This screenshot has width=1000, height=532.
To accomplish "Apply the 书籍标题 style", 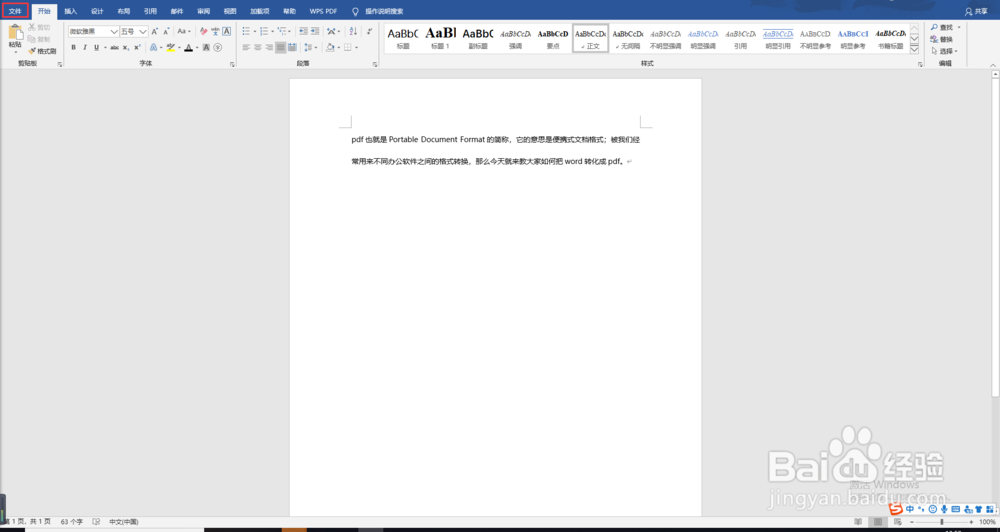I will pos(890,38).
